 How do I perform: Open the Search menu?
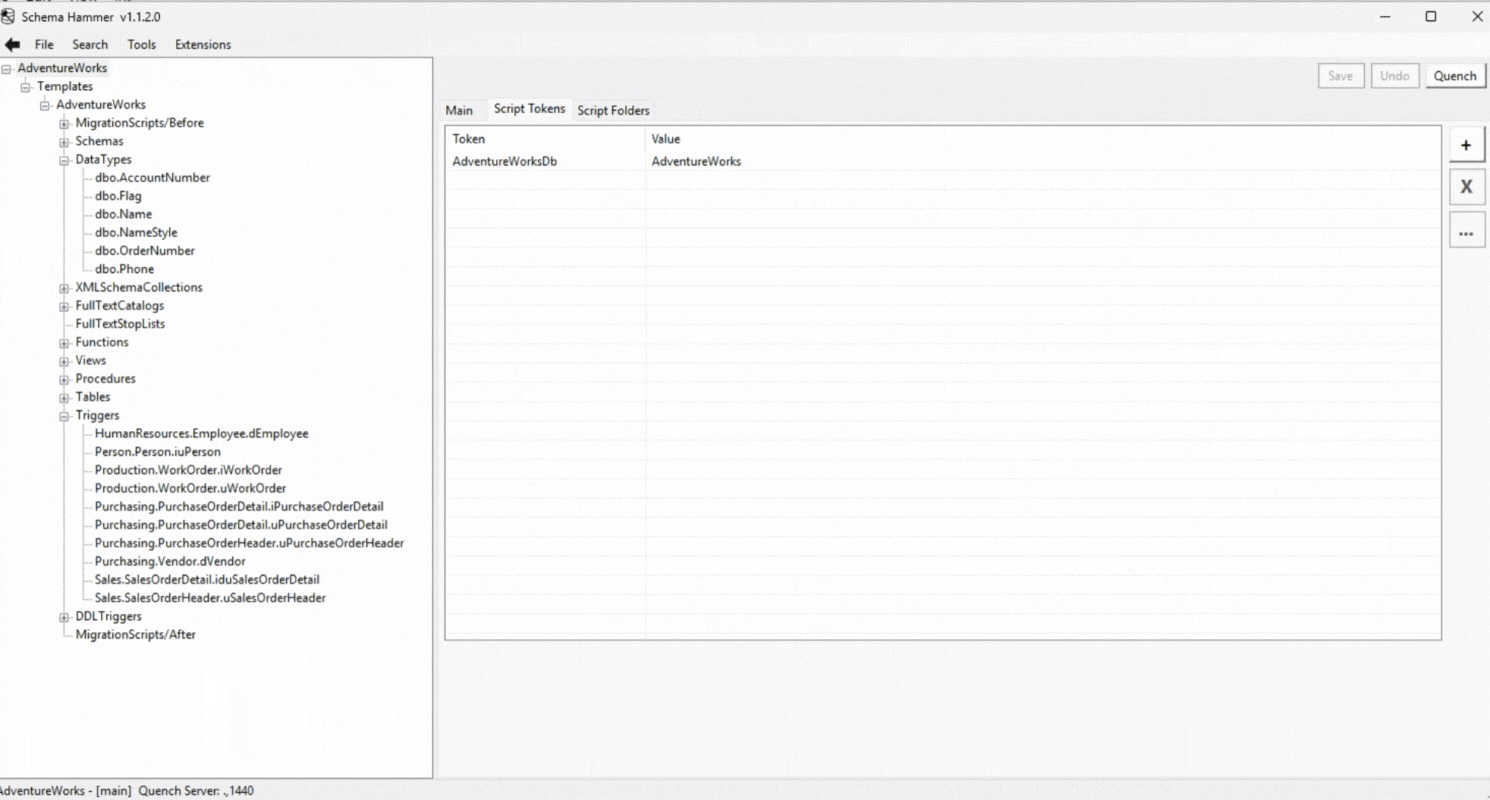click(x=89, y=44)
